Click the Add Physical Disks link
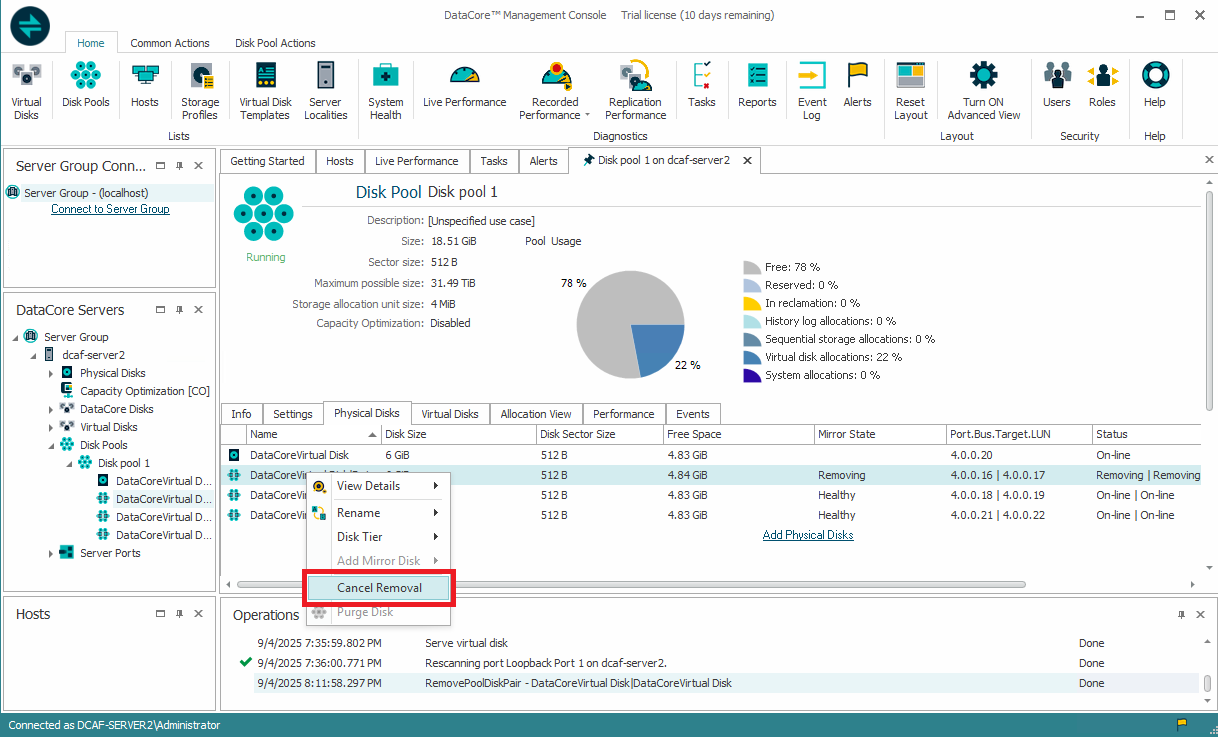This screenshot has width=1218, height=737. (x=808, y=535)
